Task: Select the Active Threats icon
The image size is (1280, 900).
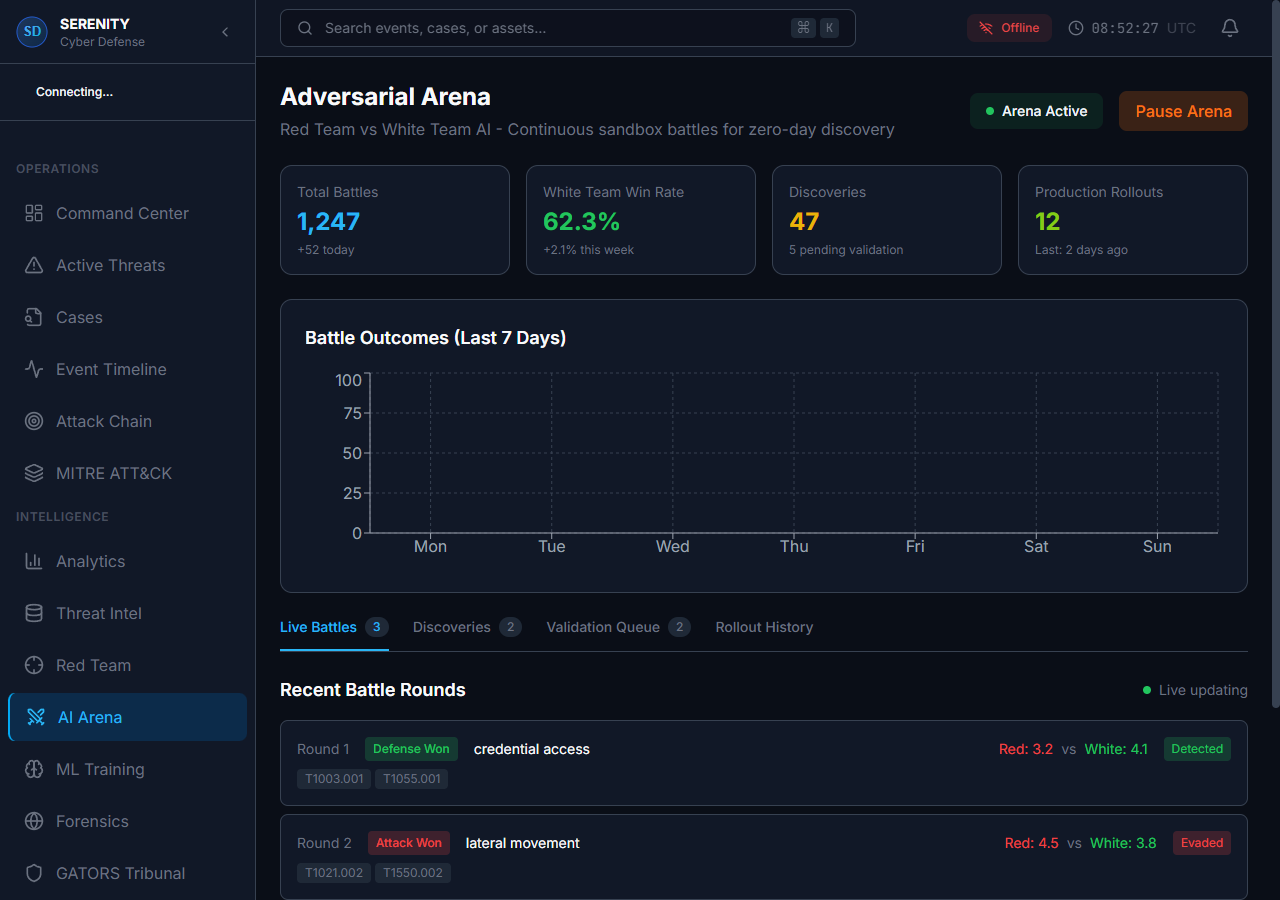Action: tap(33, 265)
